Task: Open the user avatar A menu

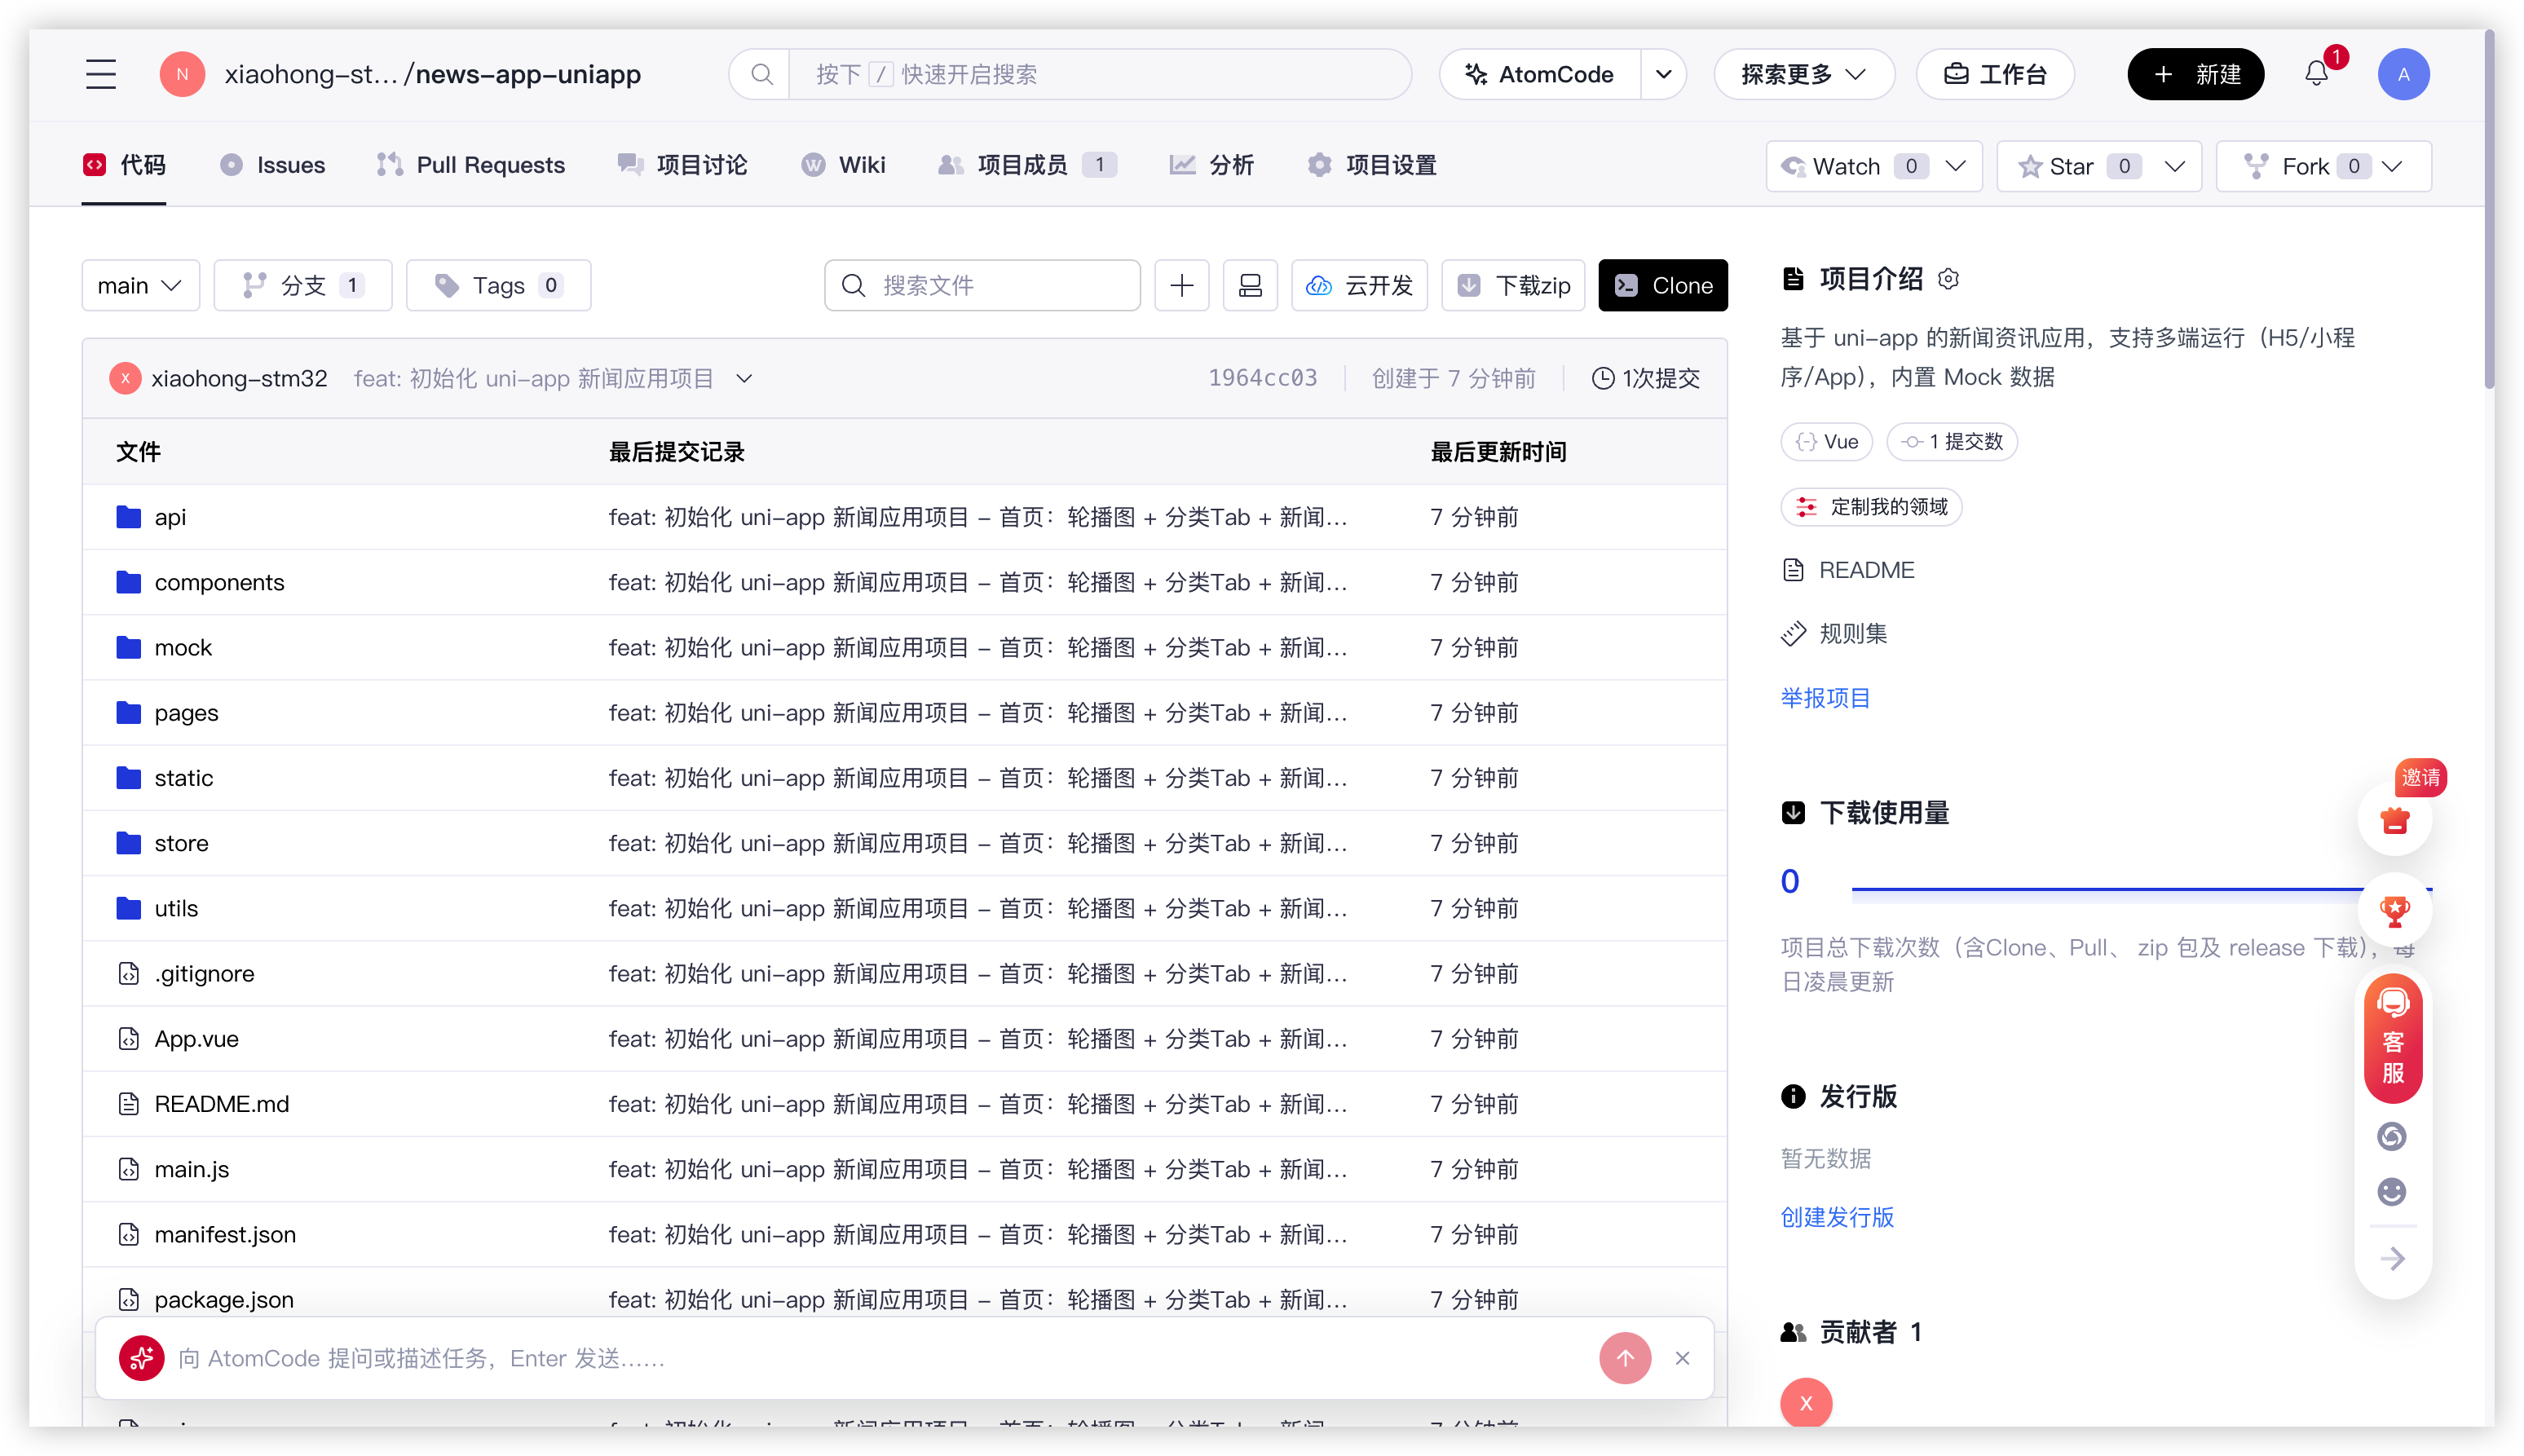Action: [x=2403, y=74]
